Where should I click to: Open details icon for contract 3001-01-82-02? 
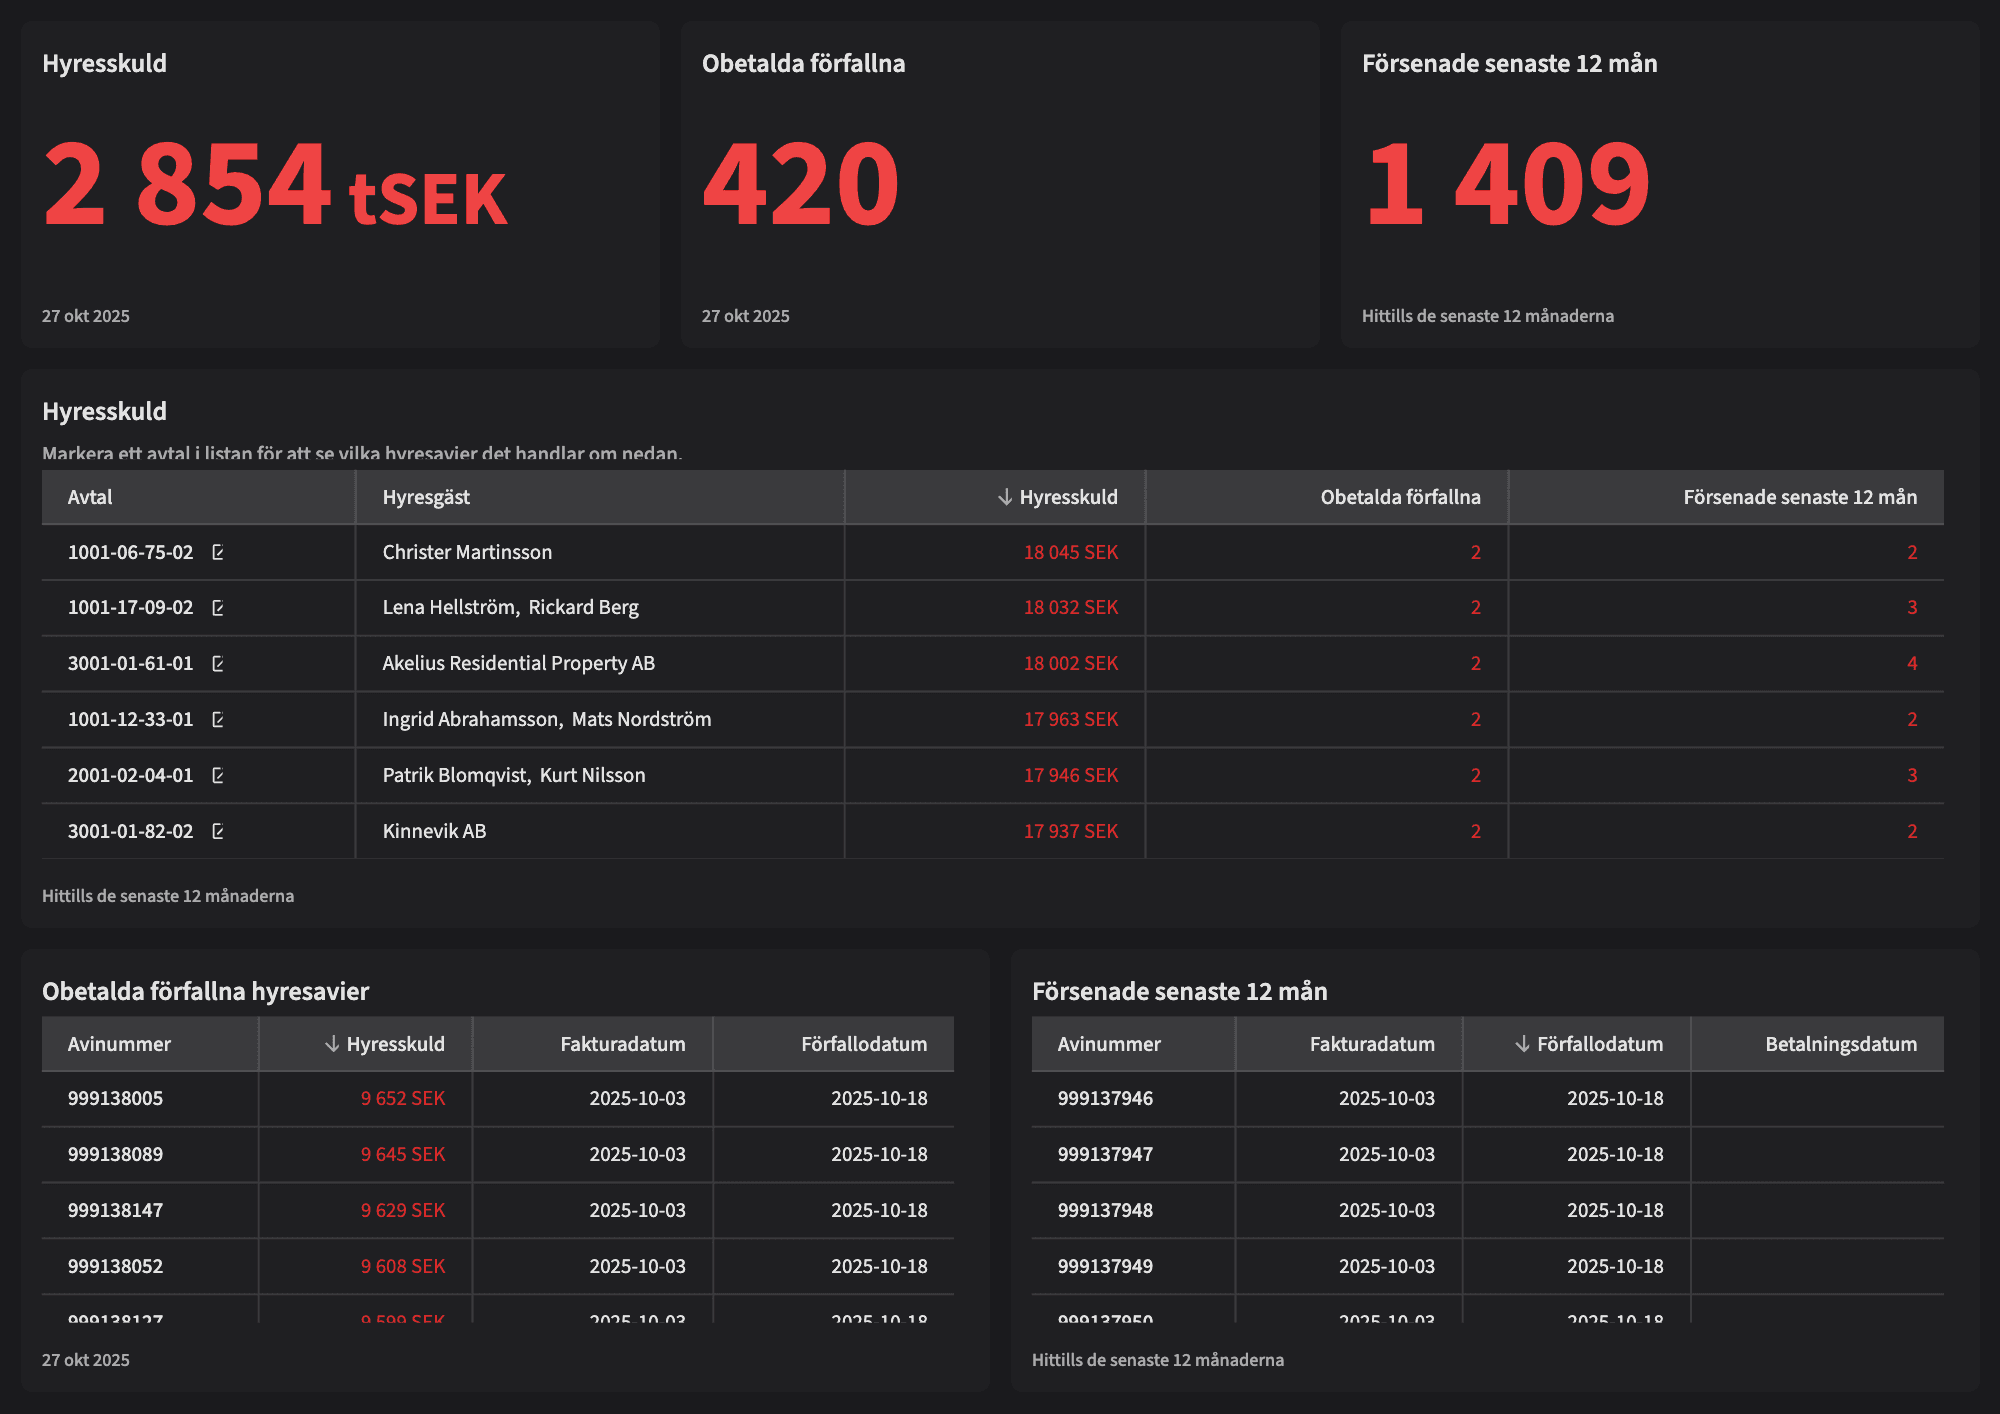(x=219, y=831)
